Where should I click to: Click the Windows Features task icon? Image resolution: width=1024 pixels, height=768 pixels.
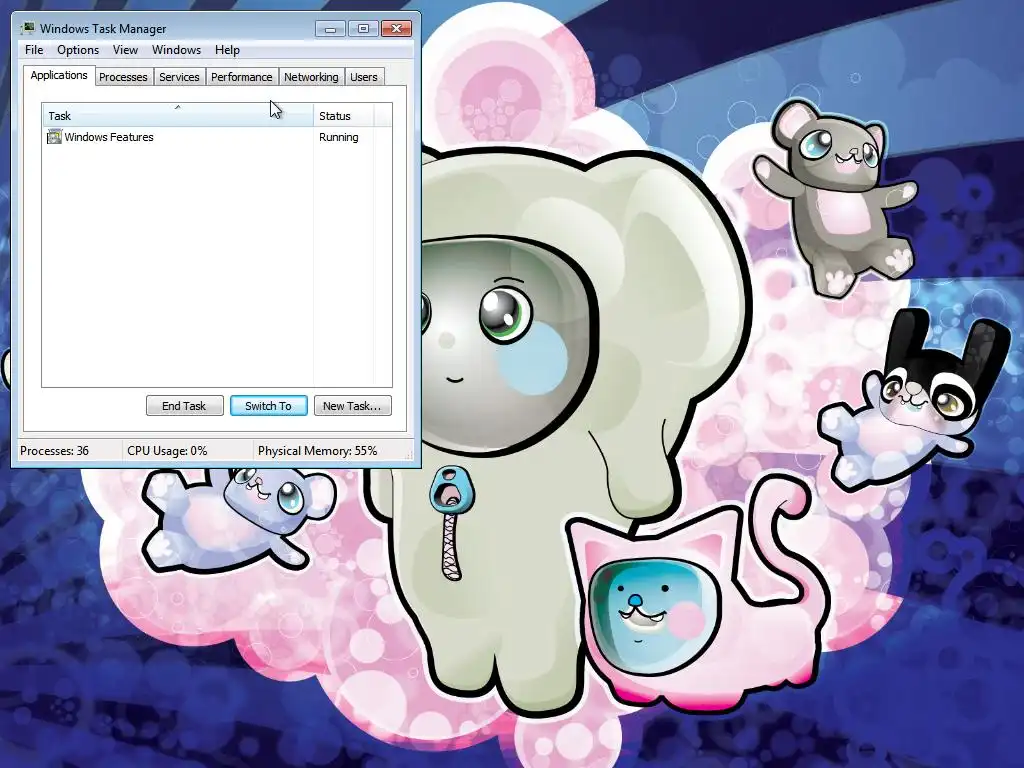pos(54,137)
